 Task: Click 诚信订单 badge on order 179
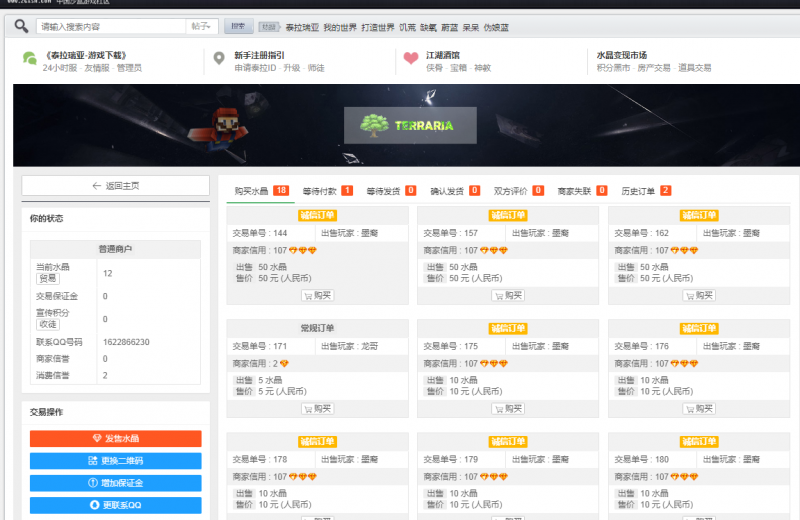click(508, 442)
